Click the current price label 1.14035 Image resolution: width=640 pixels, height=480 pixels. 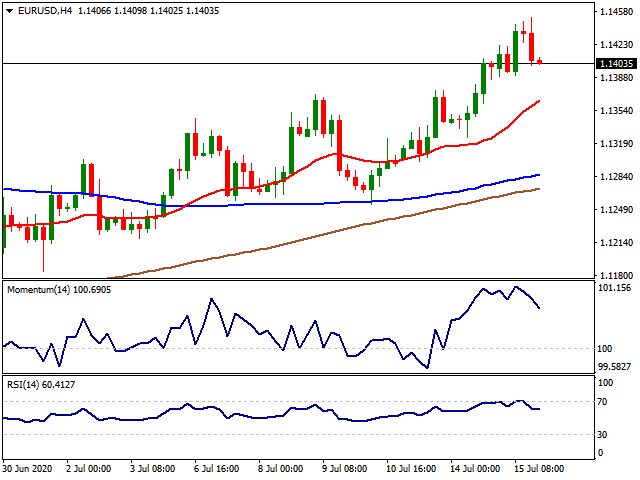(x=616, y=64)
